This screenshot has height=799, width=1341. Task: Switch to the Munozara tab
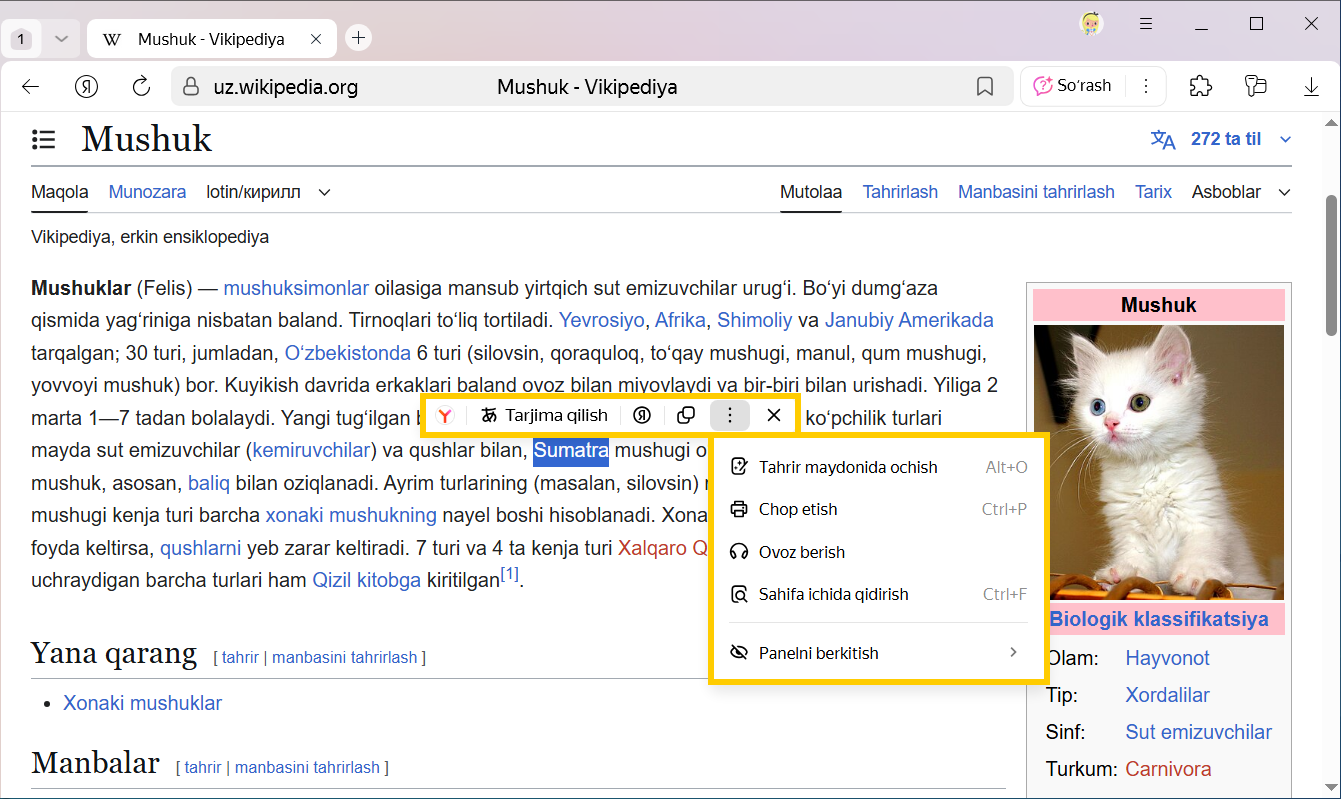point(147,192)
